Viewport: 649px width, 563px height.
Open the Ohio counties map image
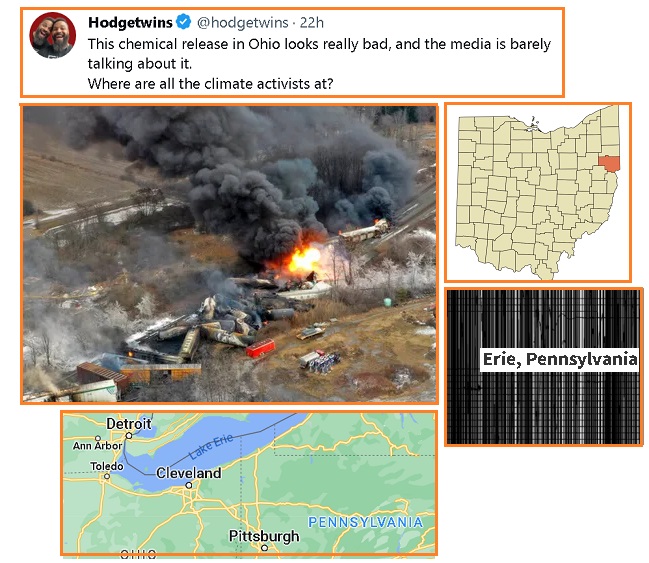538,192
